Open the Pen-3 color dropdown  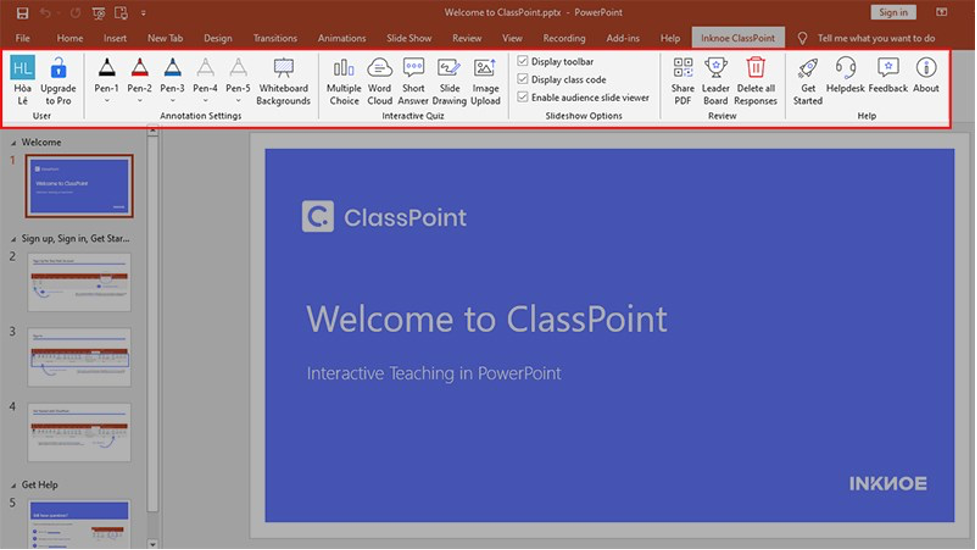coord(172,101)
